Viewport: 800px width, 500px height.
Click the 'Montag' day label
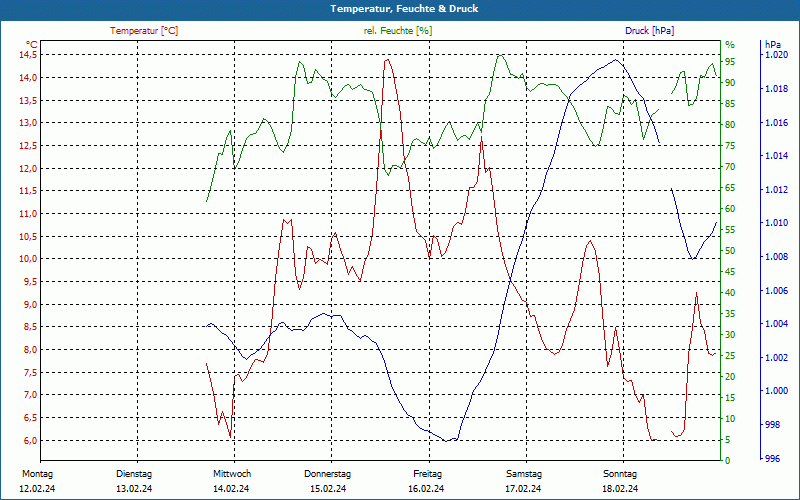(x=37, y=474)
